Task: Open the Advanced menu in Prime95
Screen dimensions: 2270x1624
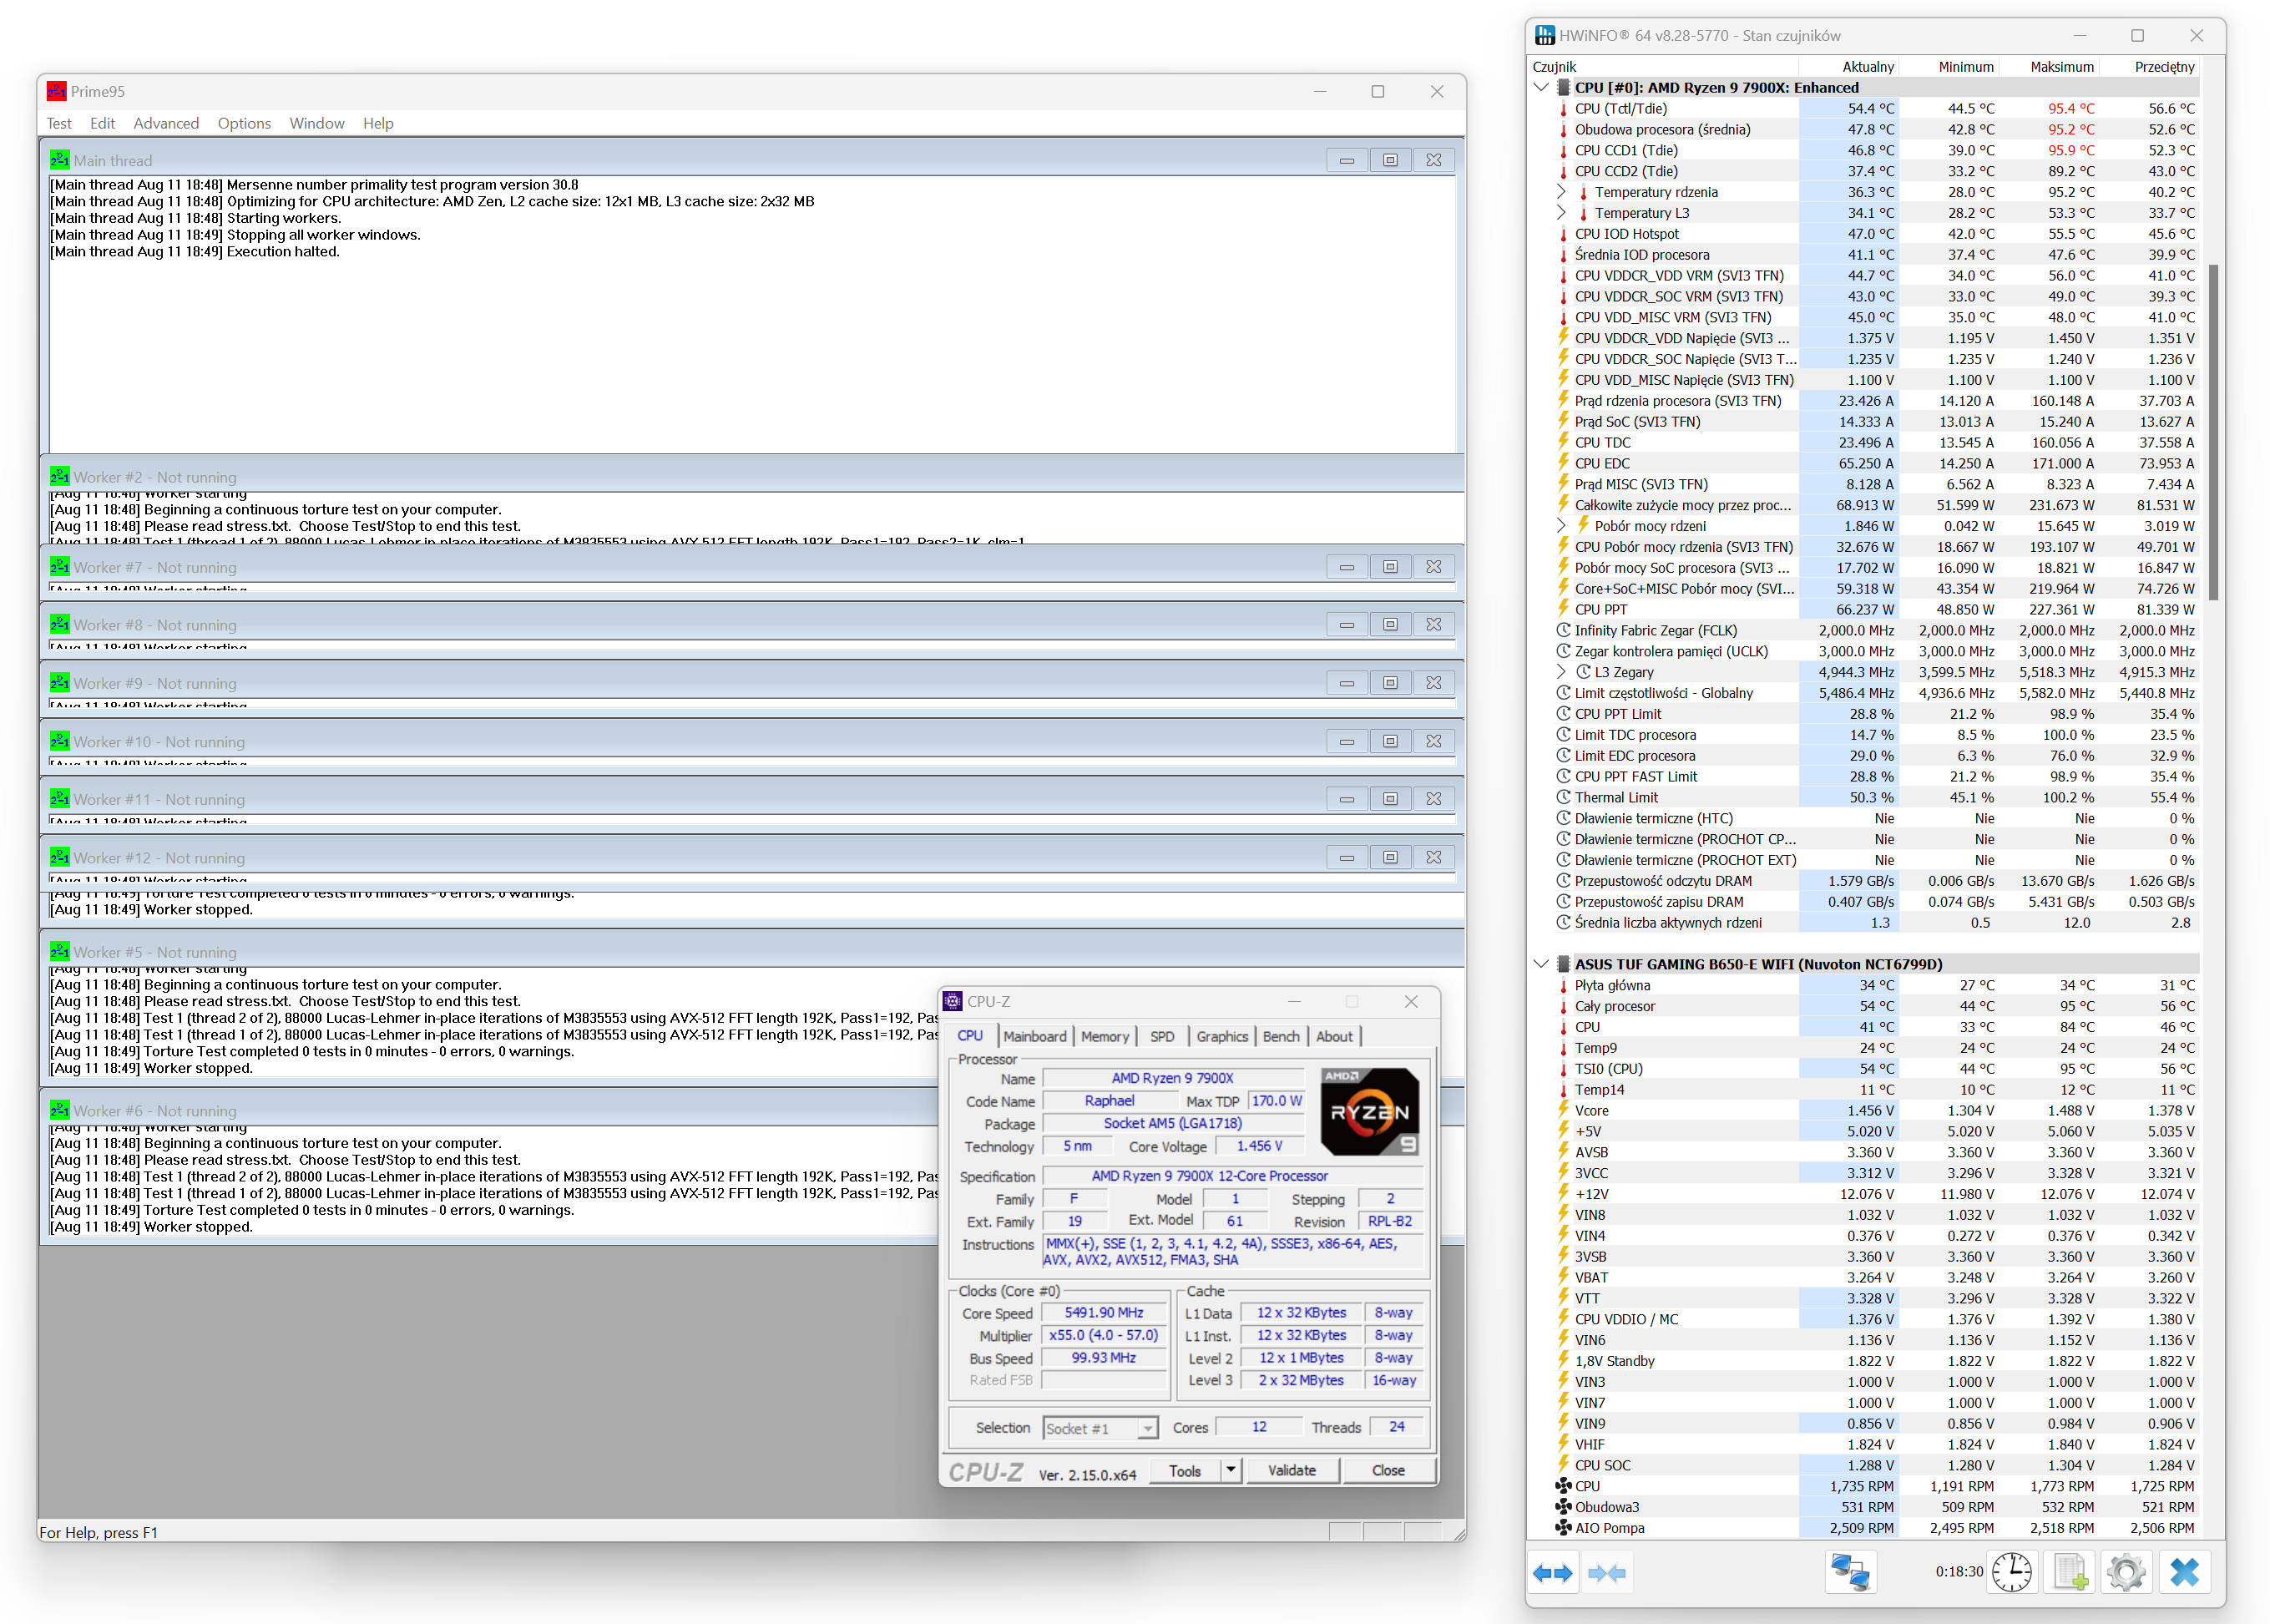Action: click(x=166, y=123)
